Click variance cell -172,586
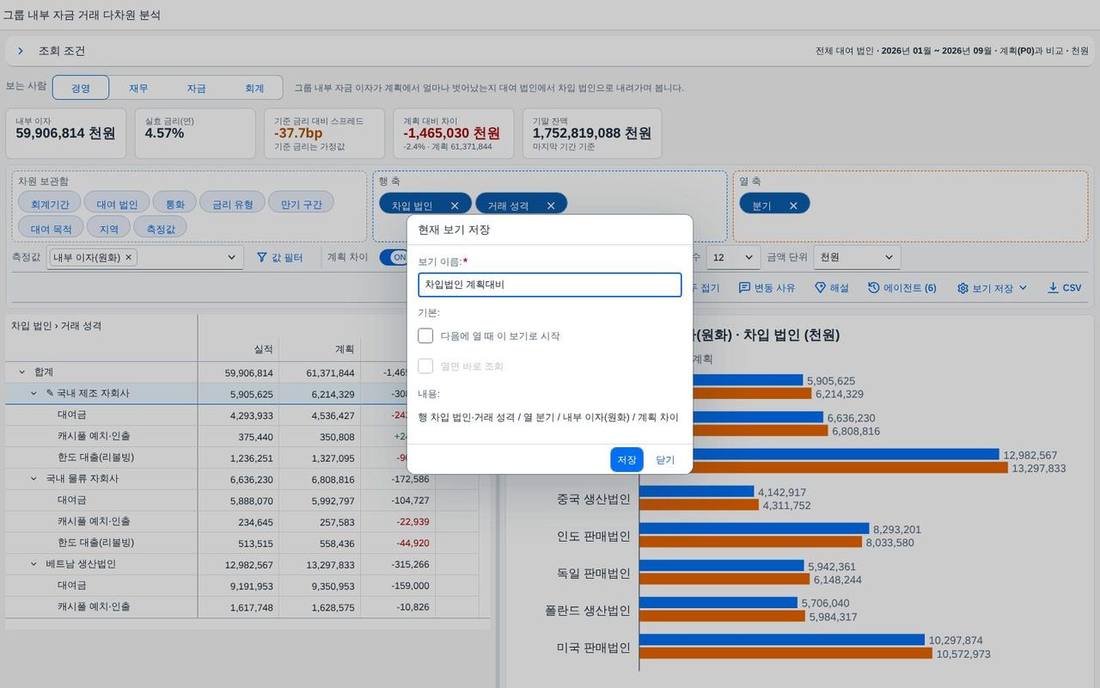 410,479
